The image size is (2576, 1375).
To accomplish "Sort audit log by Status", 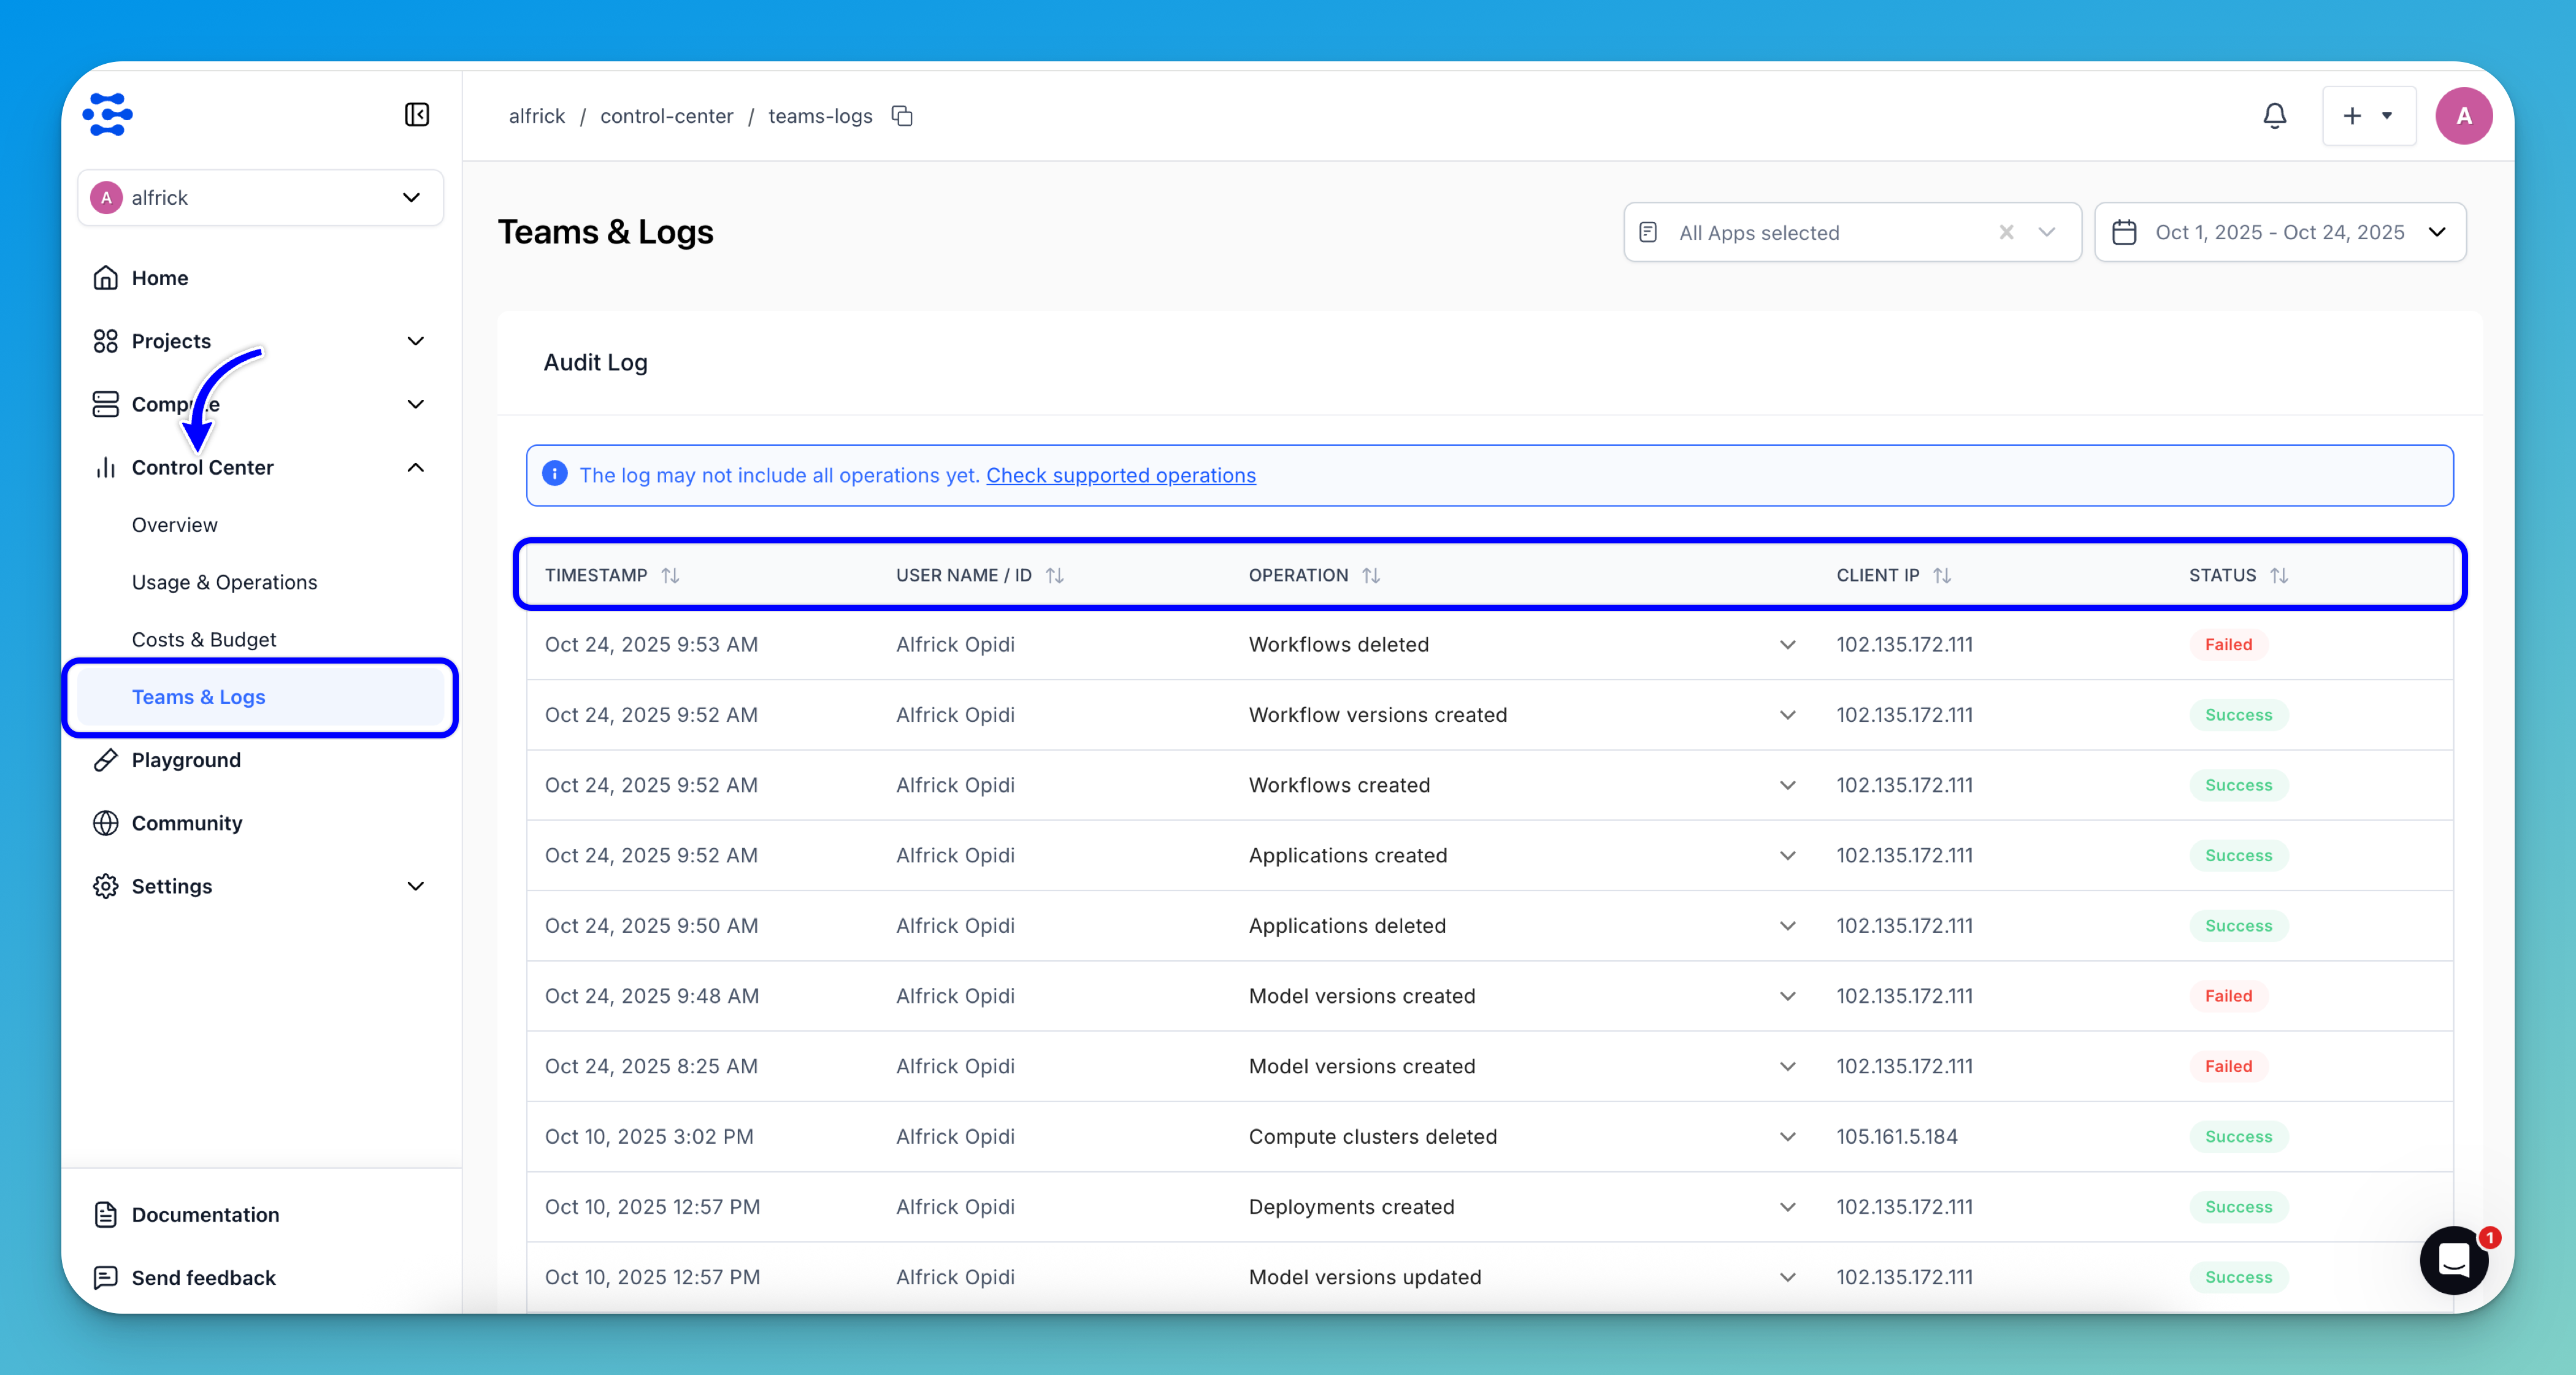I will point(2279,575).
